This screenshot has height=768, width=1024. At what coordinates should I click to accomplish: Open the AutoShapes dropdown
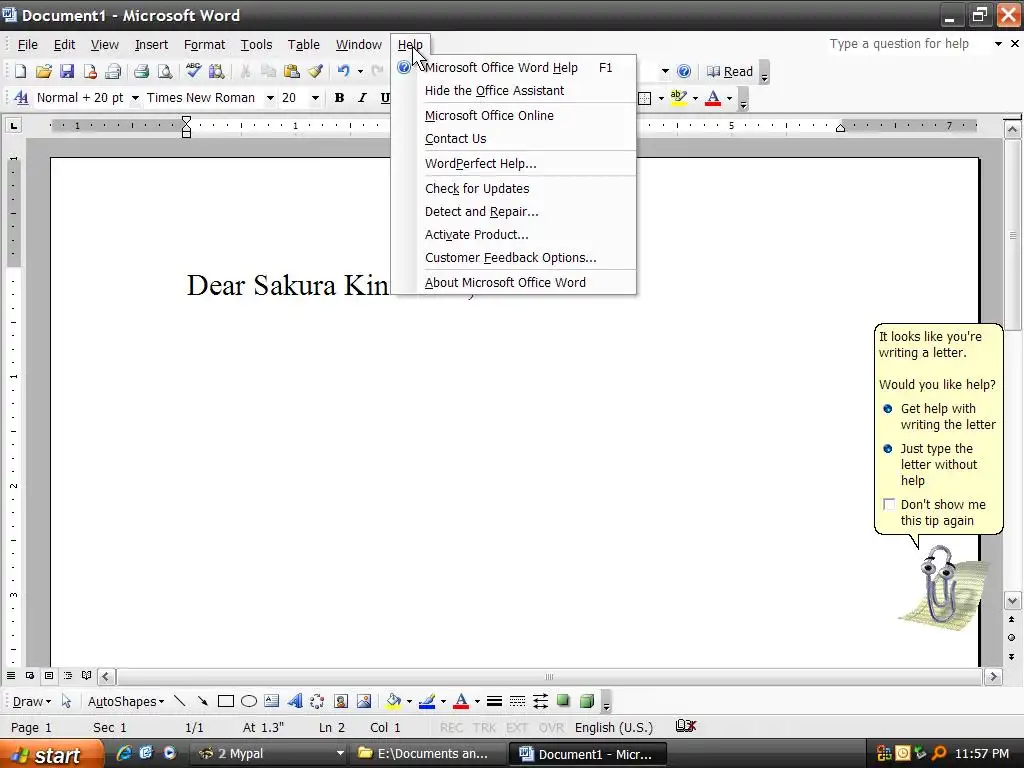(126, 701)
